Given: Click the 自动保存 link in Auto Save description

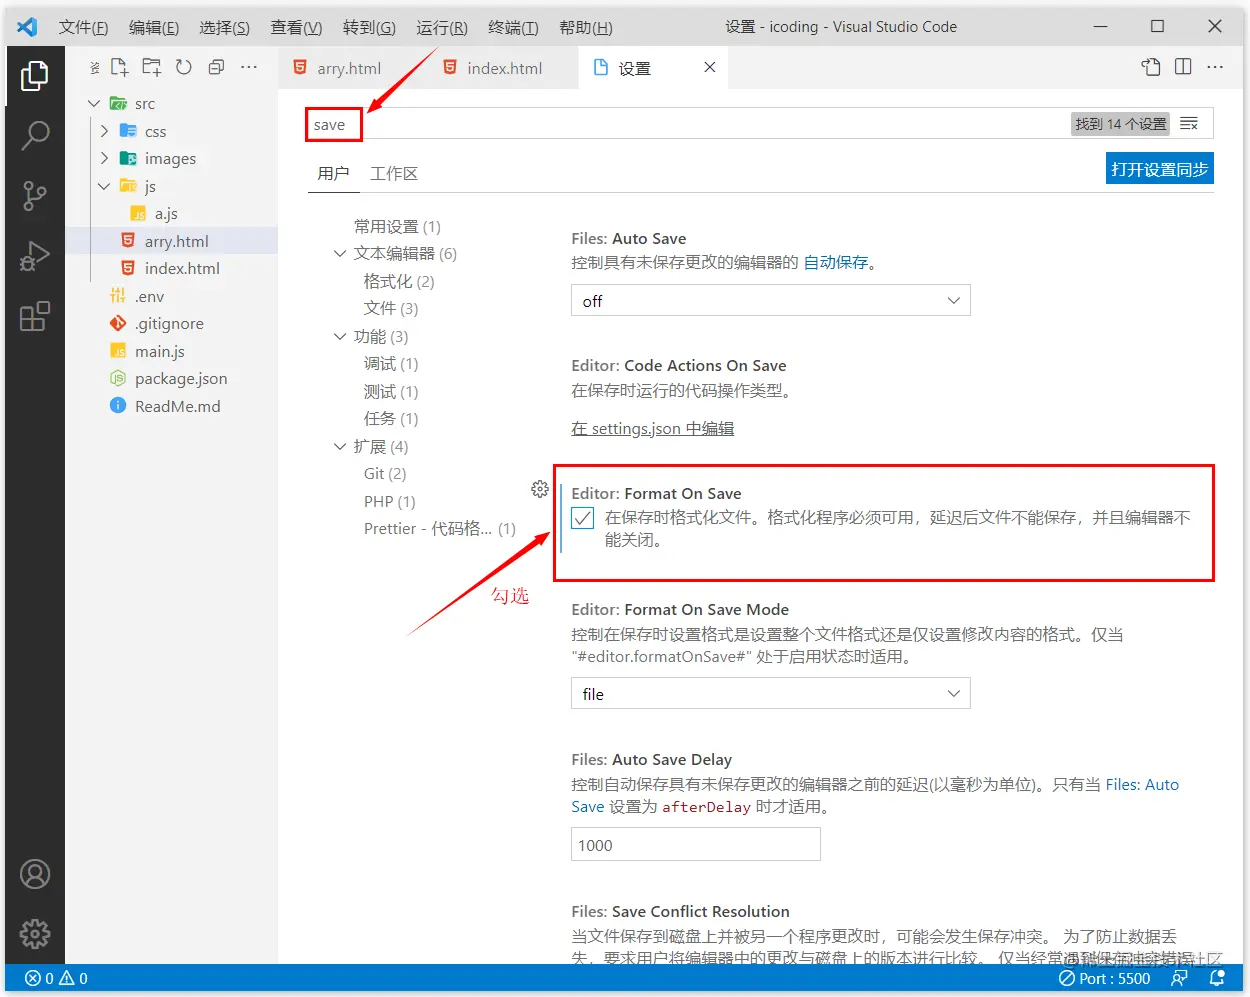Looking at the screenshot, I should tap(836, 262).
